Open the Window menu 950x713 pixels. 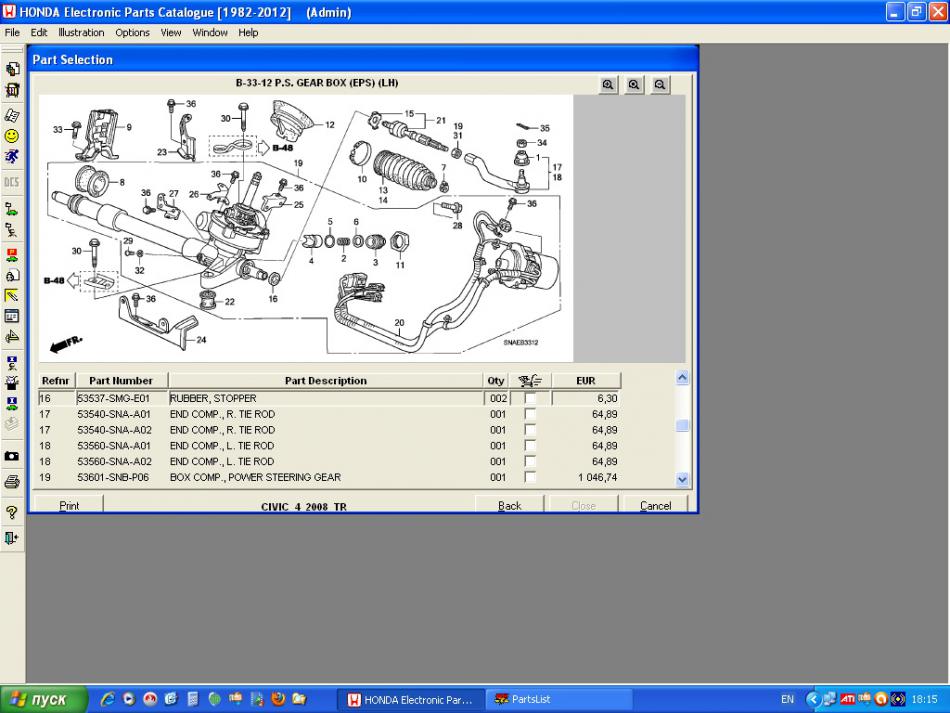(x=210, y=33)
